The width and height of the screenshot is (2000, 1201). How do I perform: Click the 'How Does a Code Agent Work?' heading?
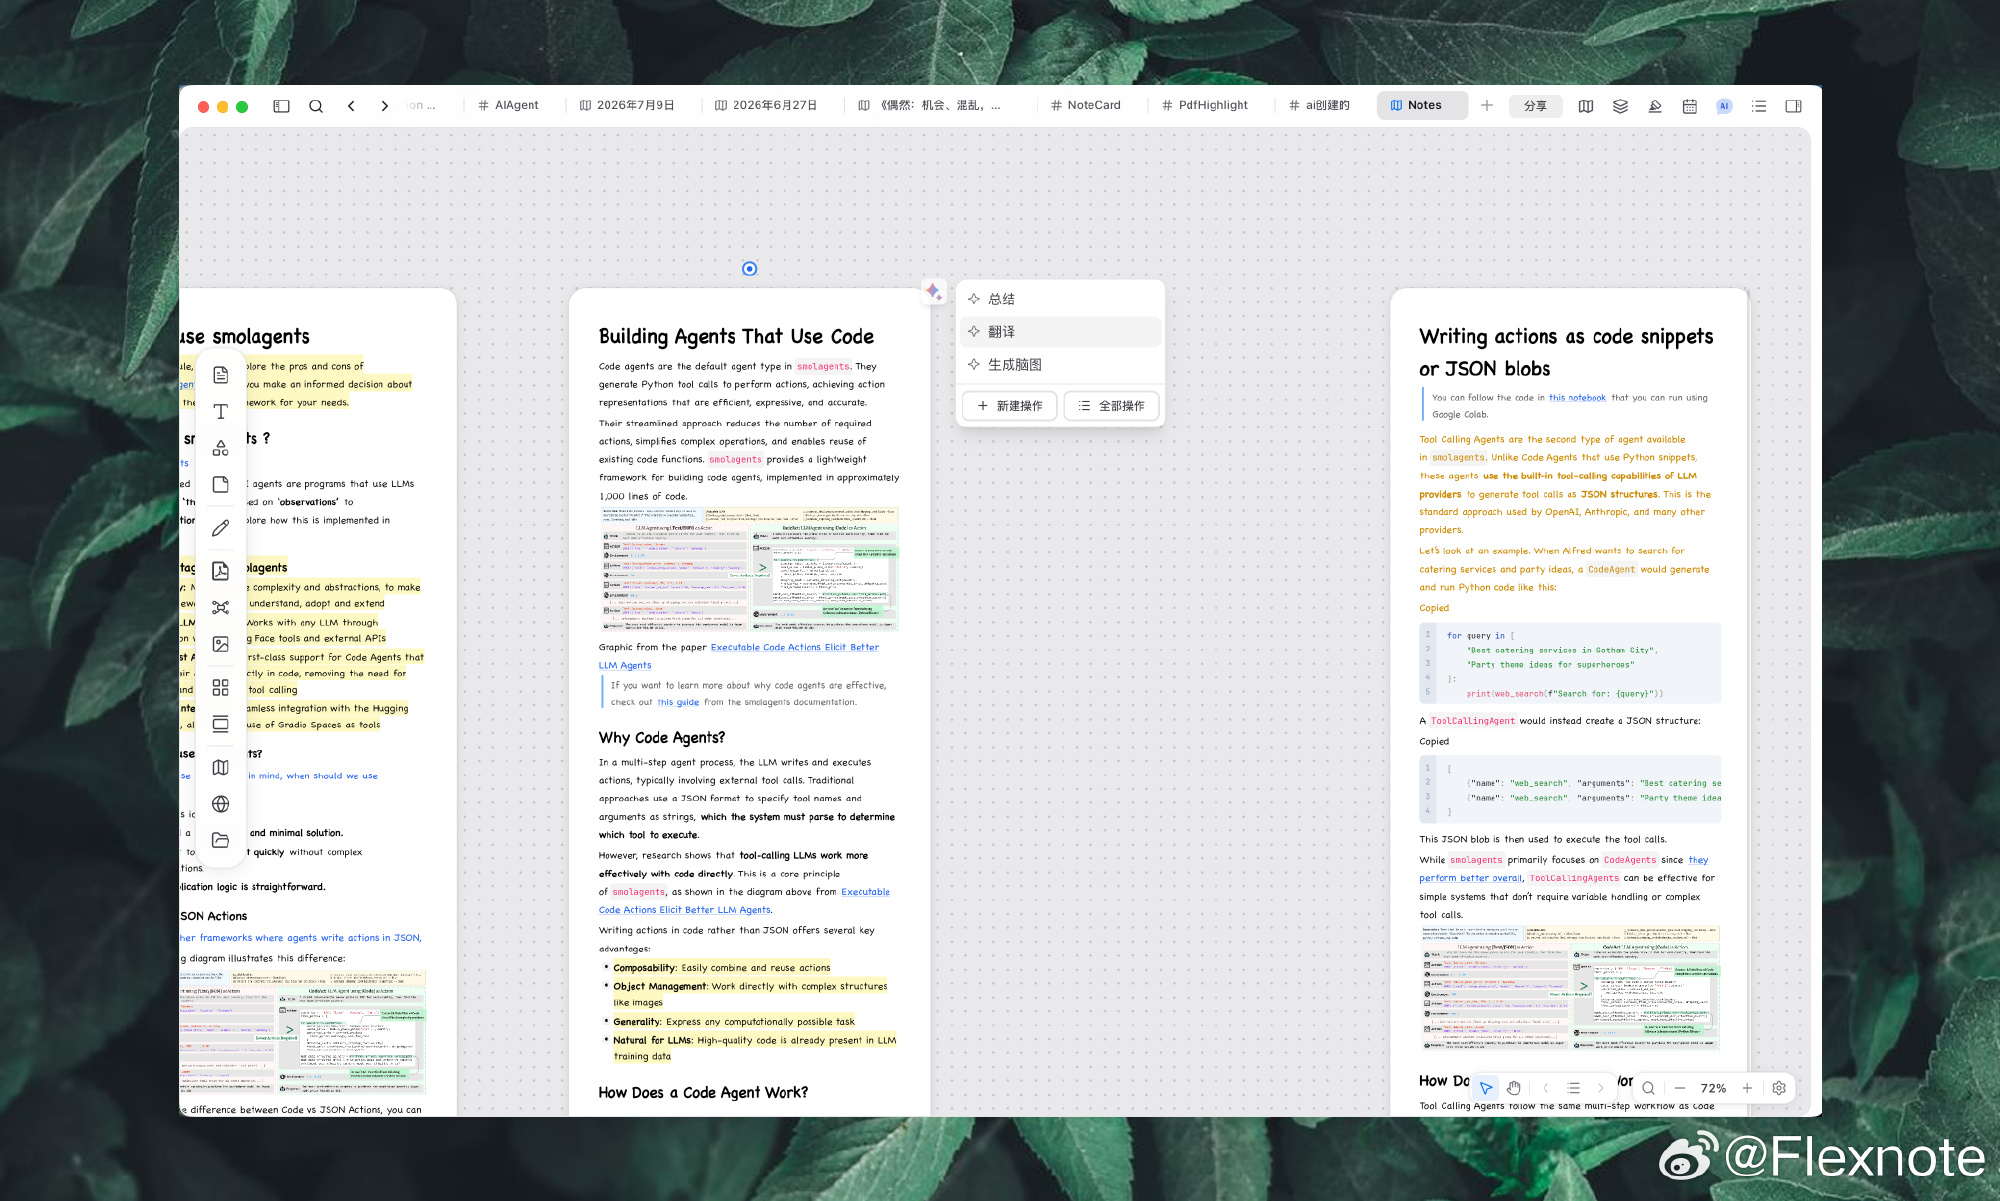[x=703, y=1093]
